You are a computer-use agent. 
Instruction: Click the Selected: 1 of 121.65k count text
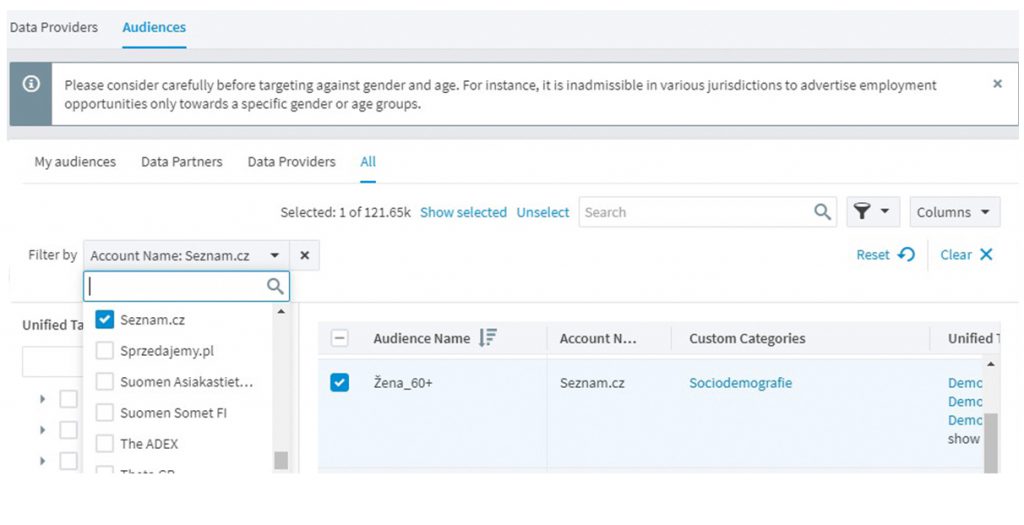coord(345,212)
